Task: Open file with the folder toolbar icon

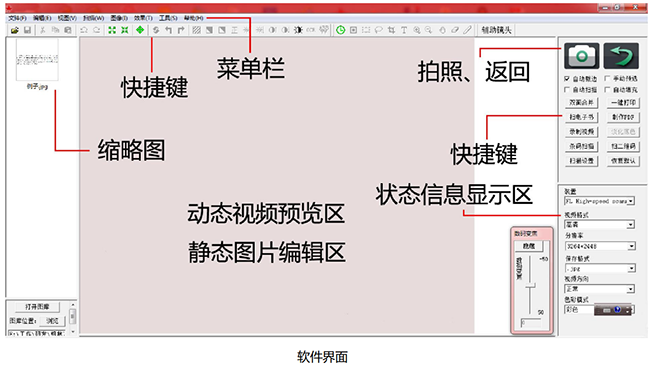Action: click(x=15, y=30)
